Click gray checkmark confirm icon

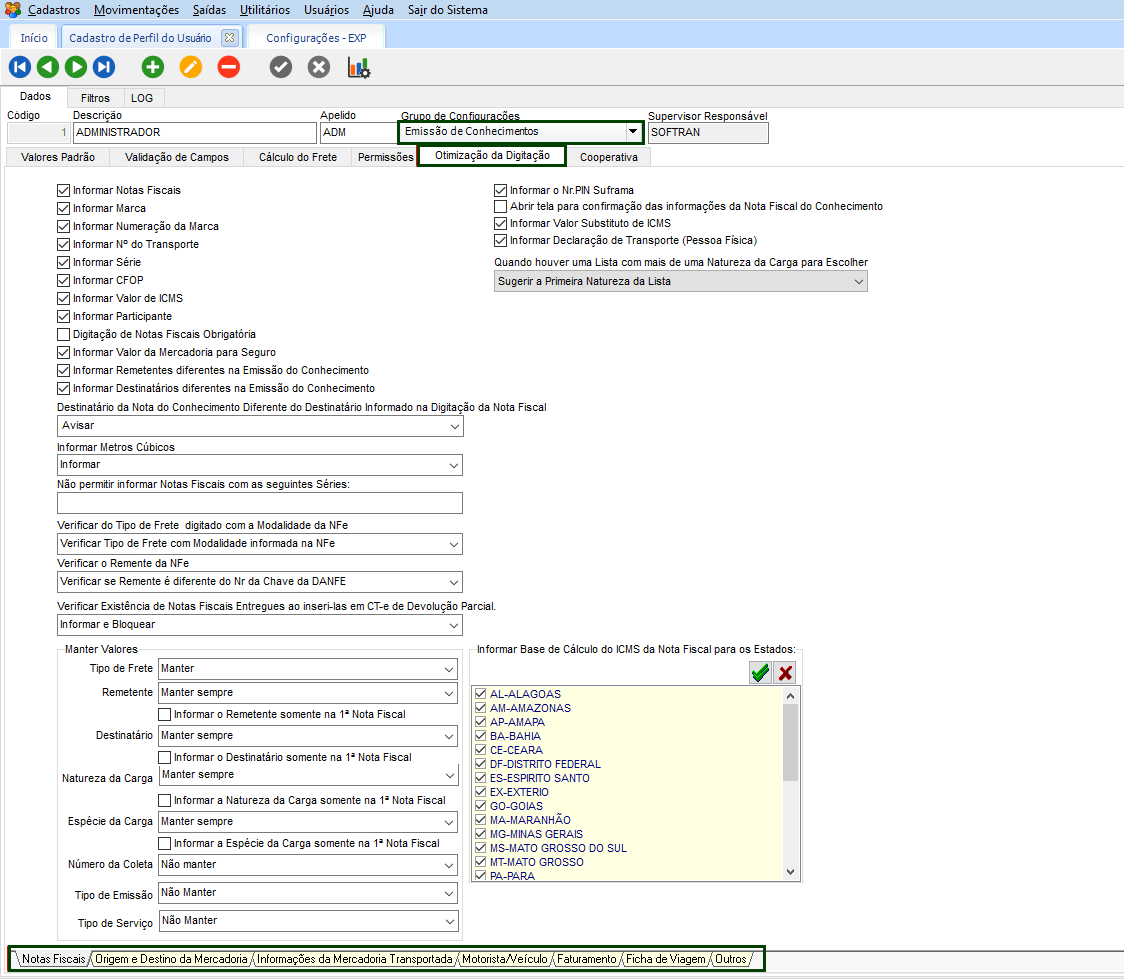[281, 67]
